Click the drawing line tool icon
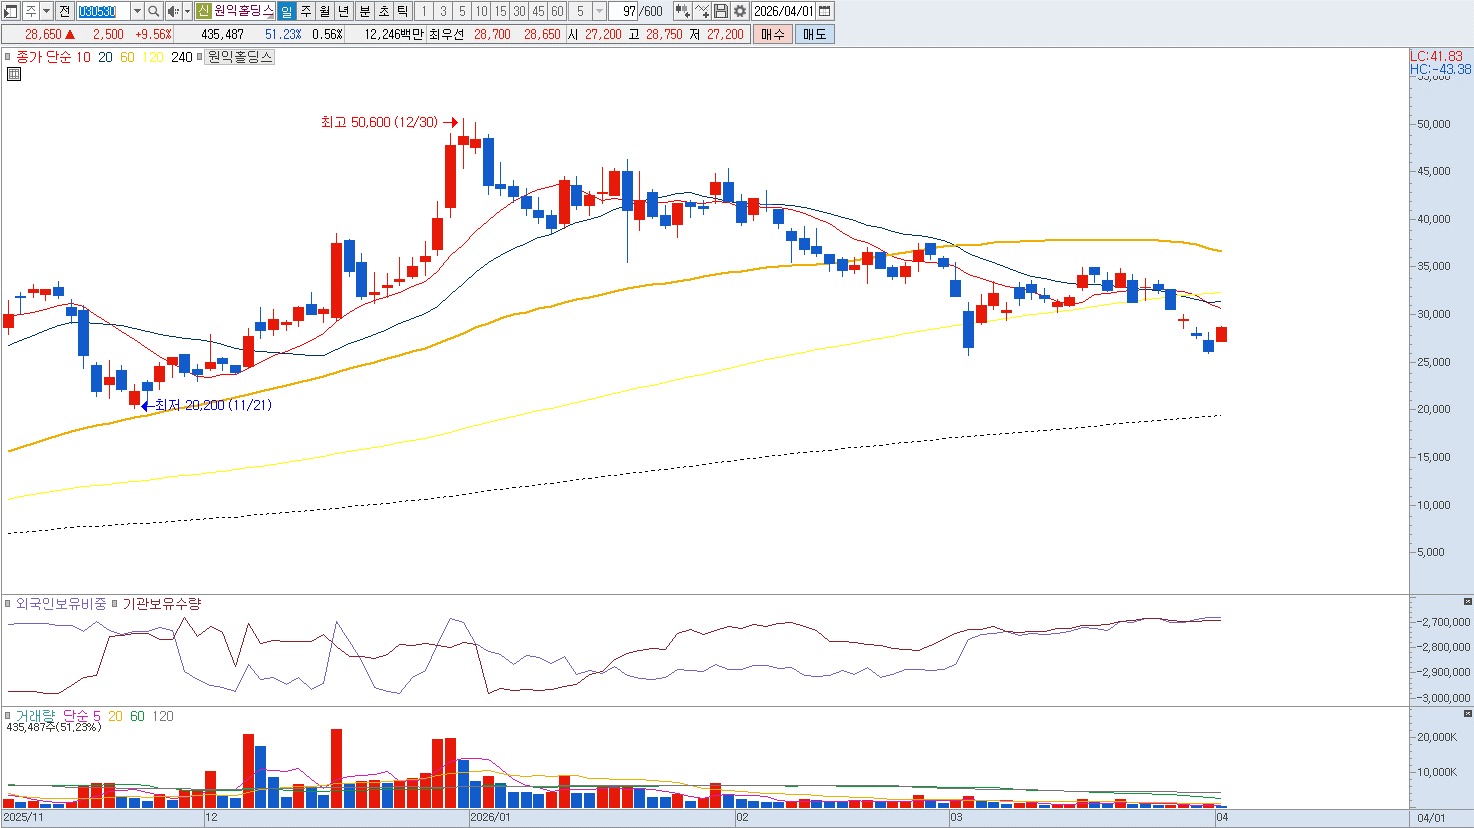The width and height of the screenshot is (1474, 828). pyautogui.click(x=702, y=11)
